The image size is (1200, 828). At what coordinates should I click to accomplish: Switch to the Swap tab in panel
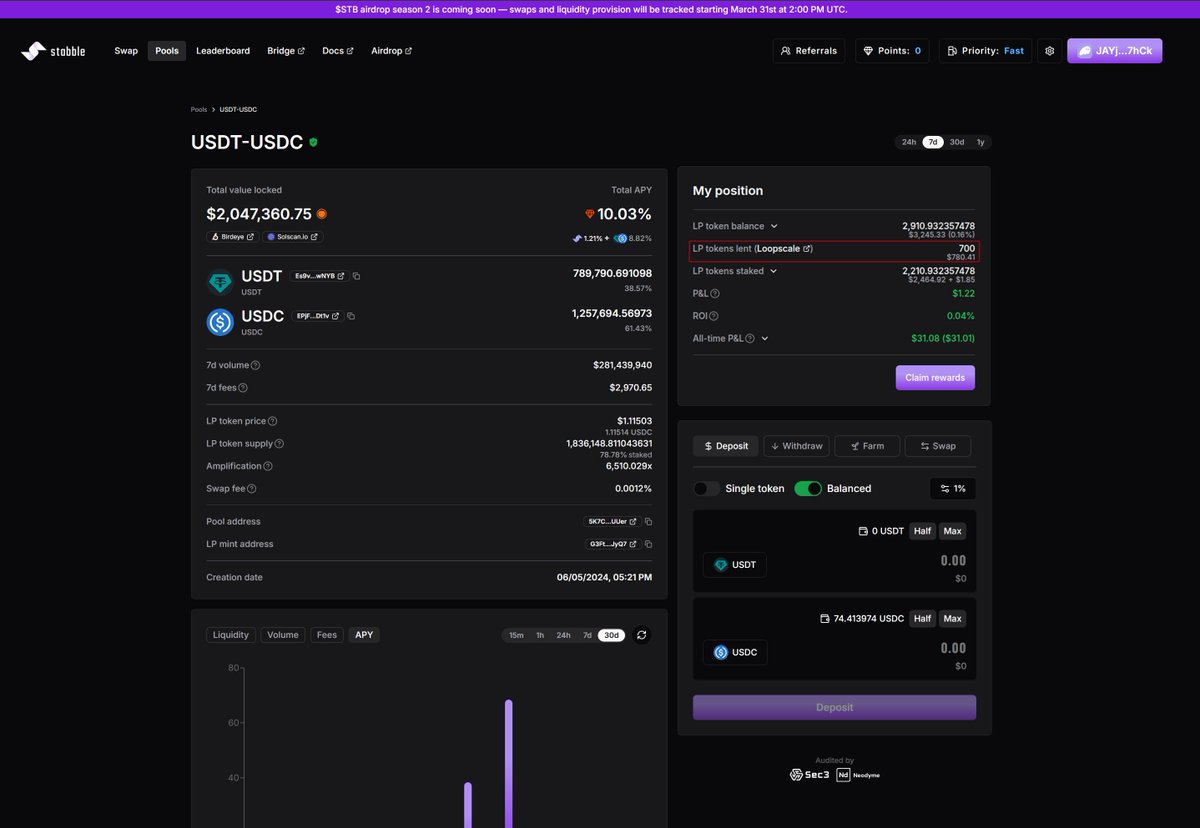(x=938, y=446)
